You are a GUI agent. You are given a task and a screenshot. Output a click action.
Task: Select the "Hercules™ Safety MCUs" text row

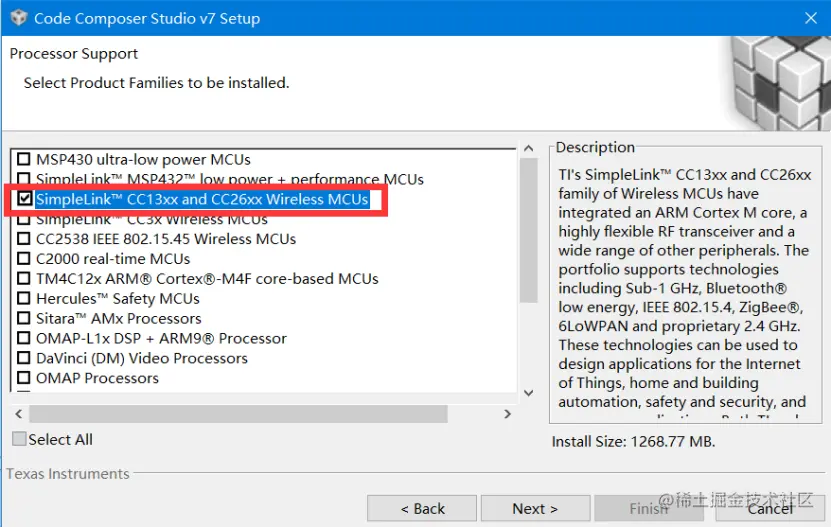coord(118,298)
